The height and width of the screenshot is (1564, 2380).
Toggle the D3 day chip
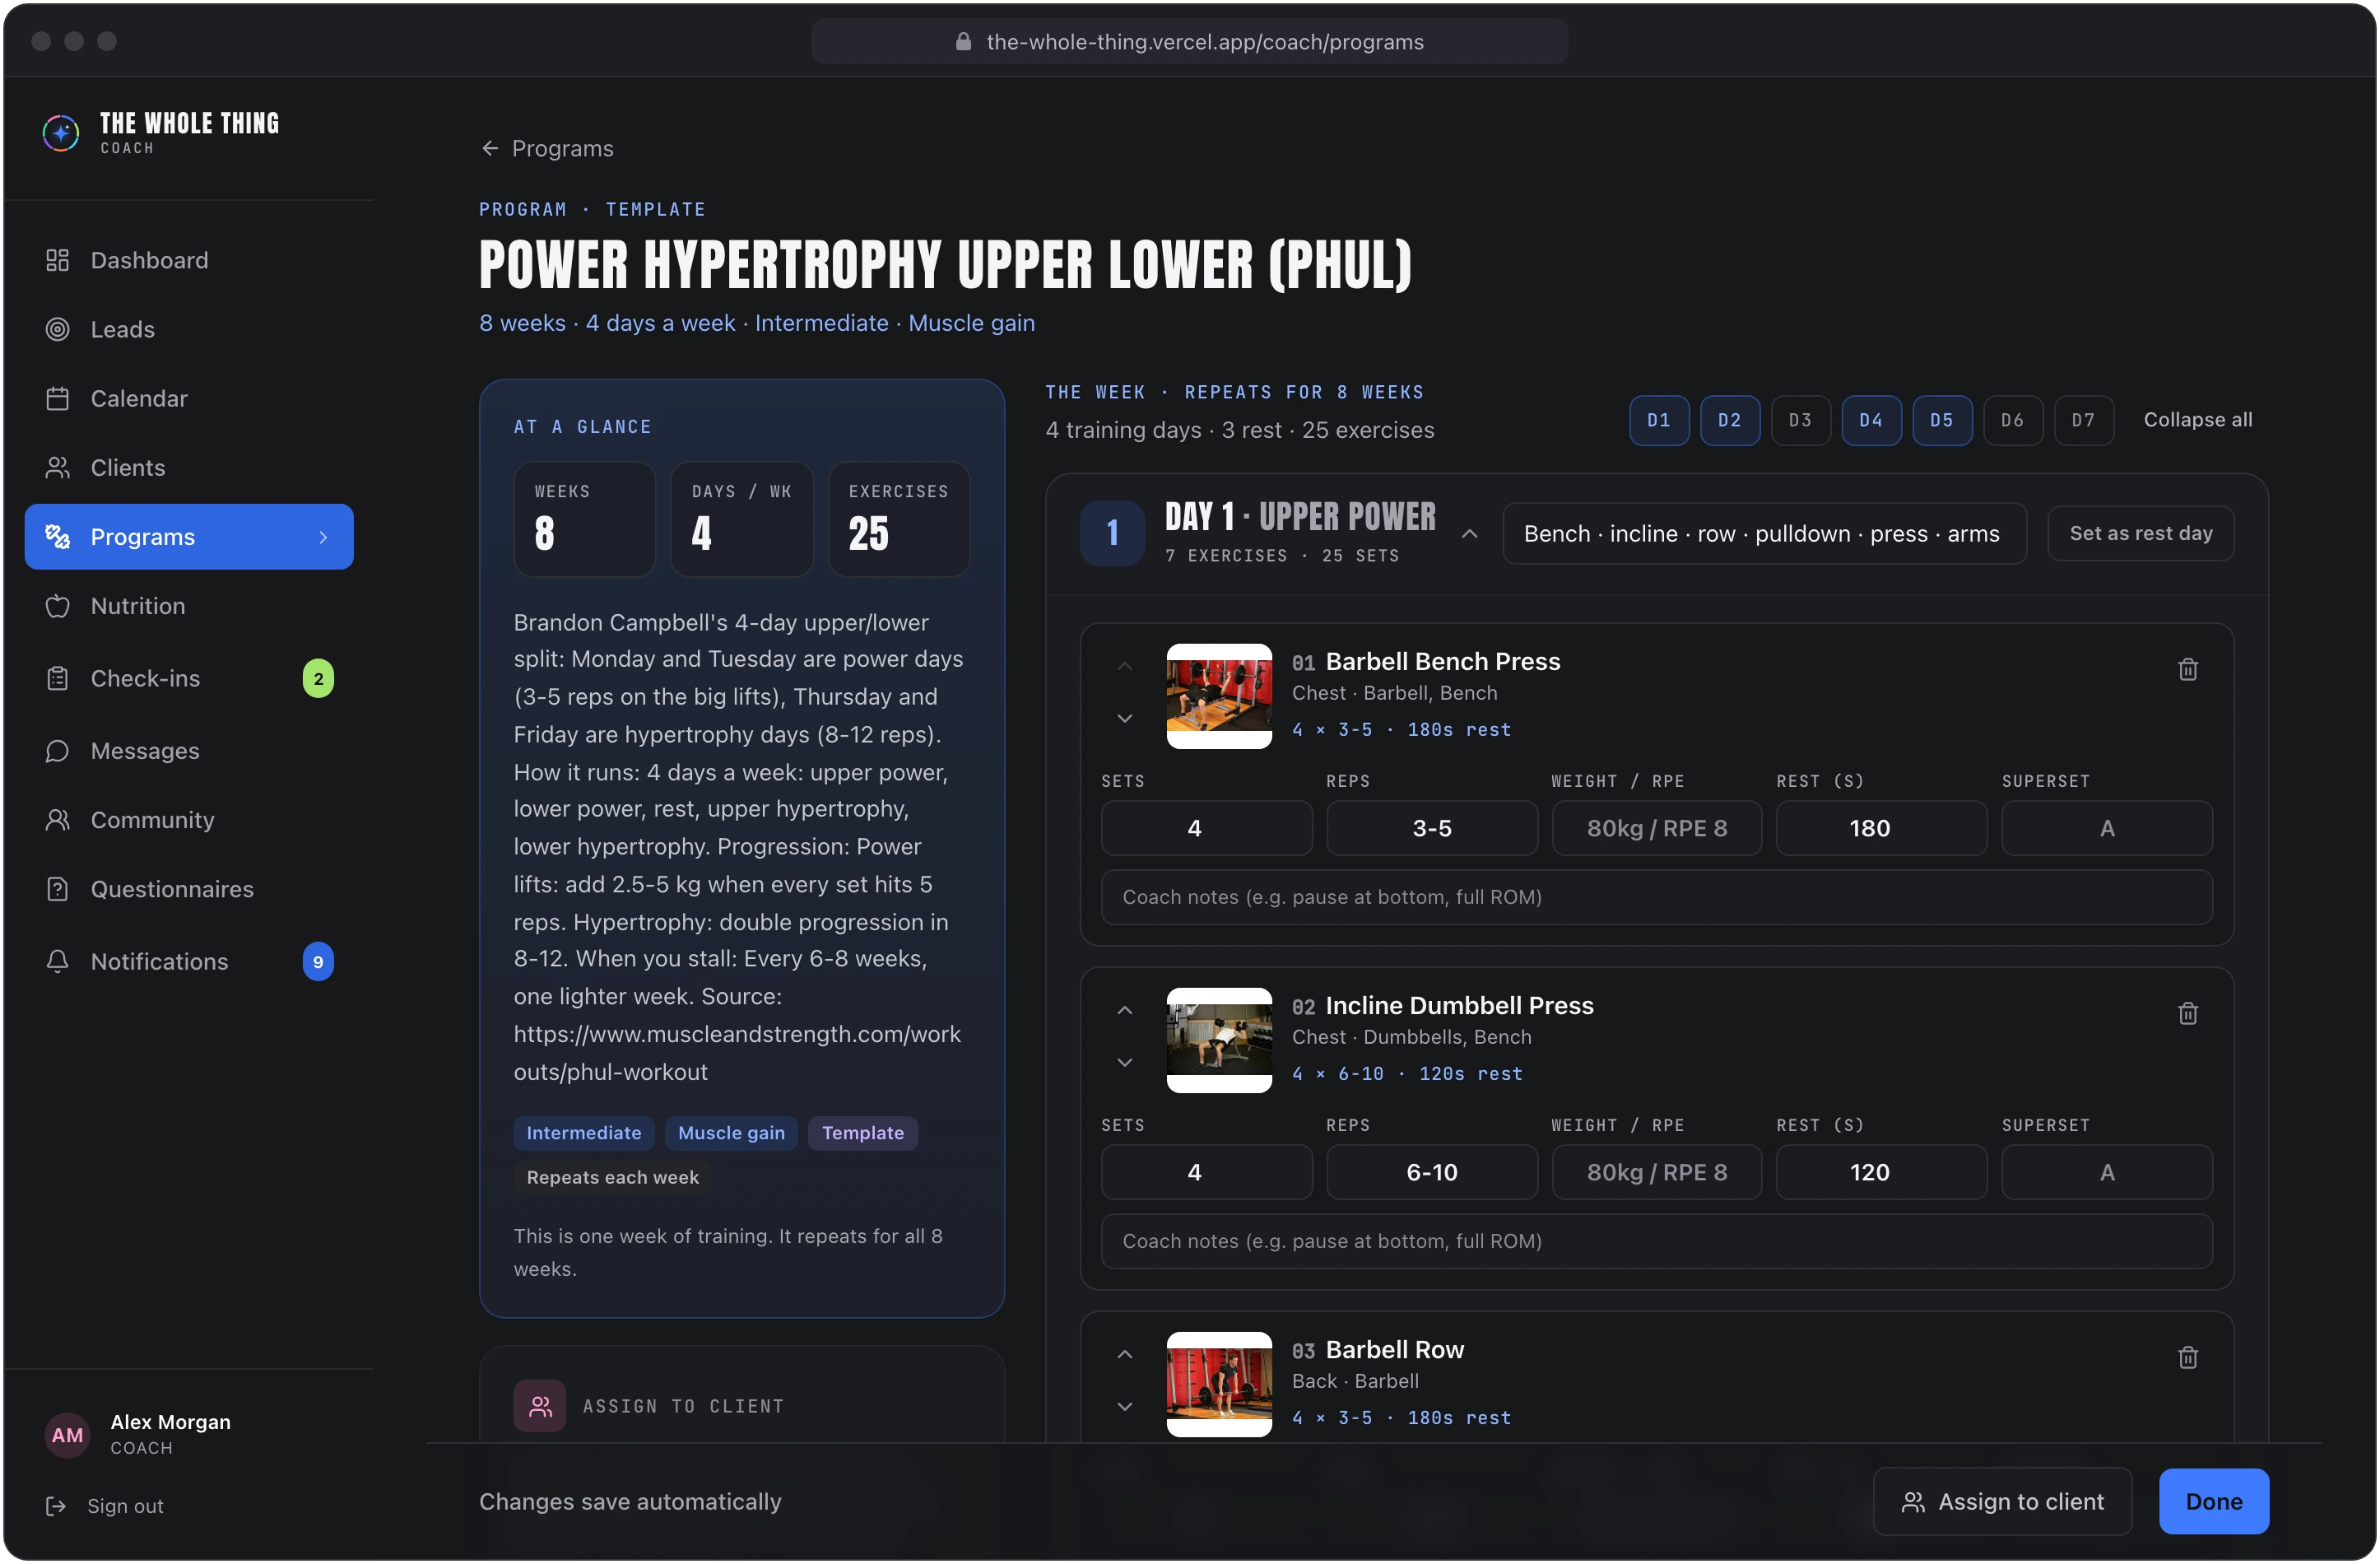click(1800, 420)
